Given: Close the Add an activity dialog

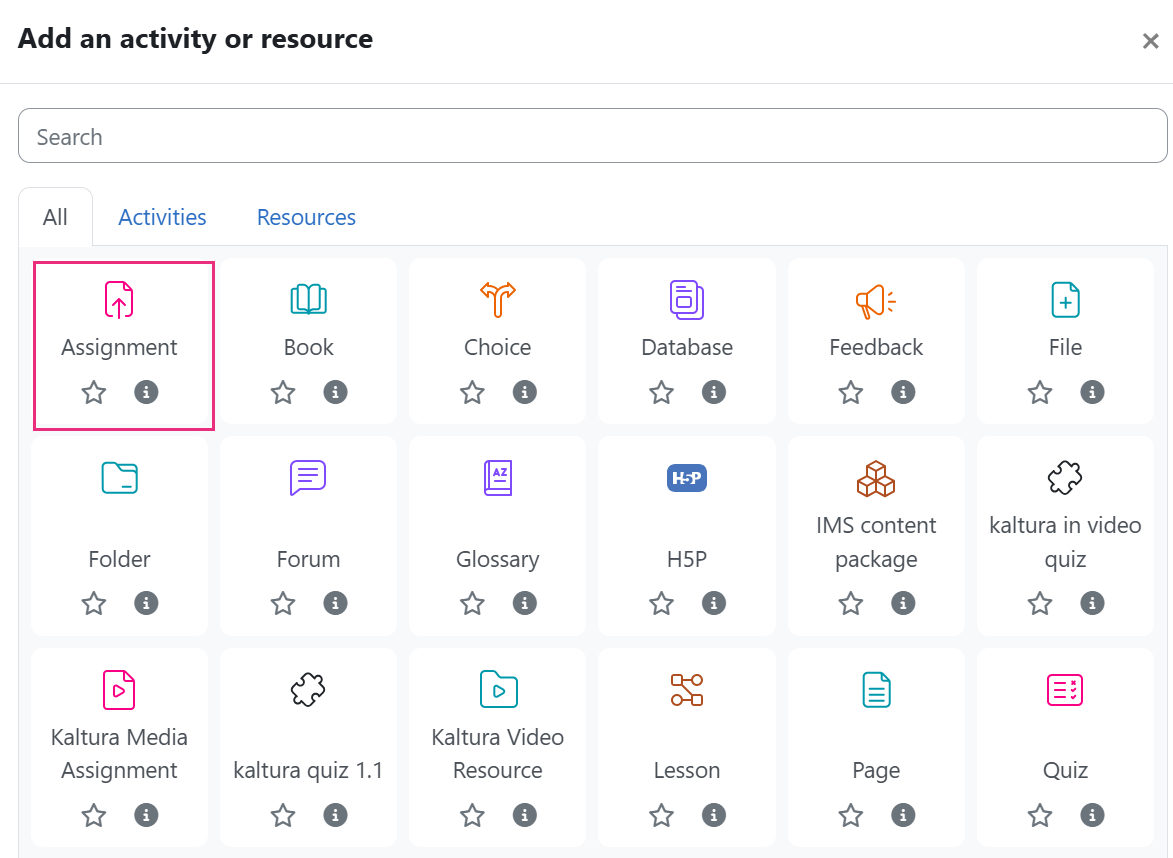Looking at the screenshot, I should point(1150,41).
